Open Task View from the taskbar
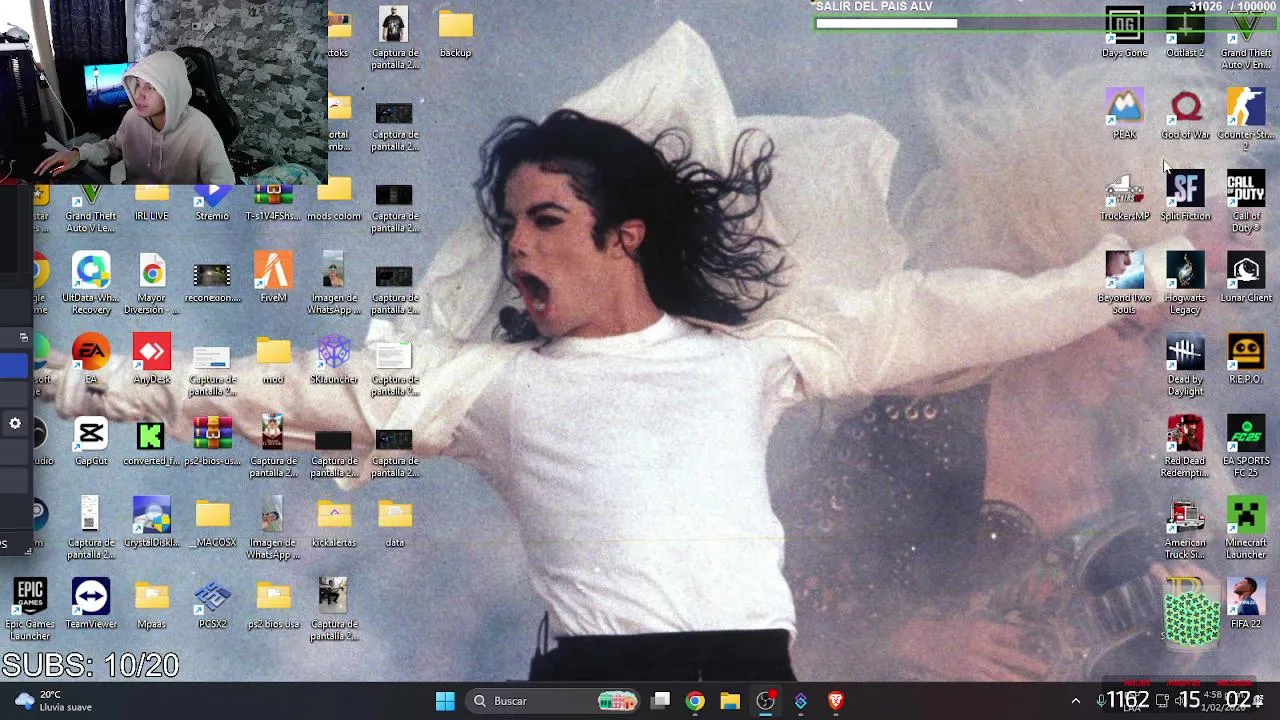1280x720 pixels. click(x=661, y=701)
